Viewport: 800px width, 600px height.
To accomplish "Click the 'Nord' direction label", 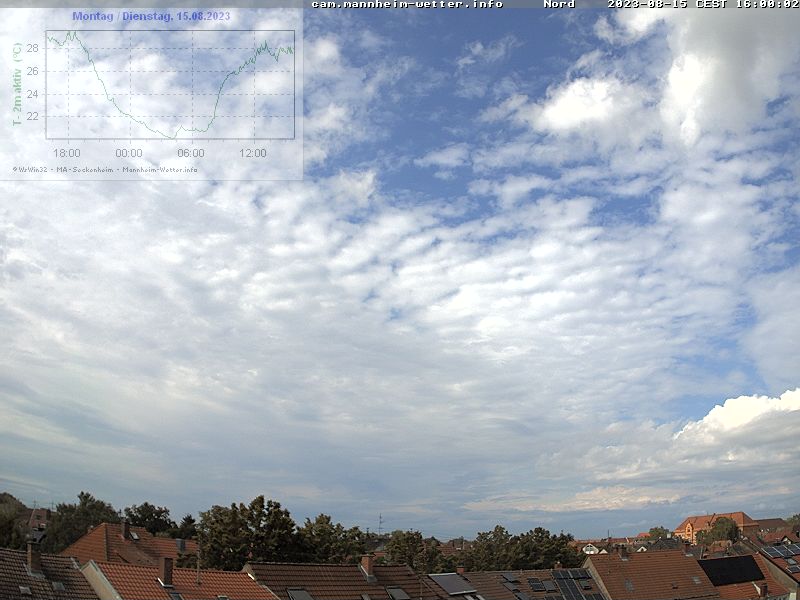I will coord(559,5).
